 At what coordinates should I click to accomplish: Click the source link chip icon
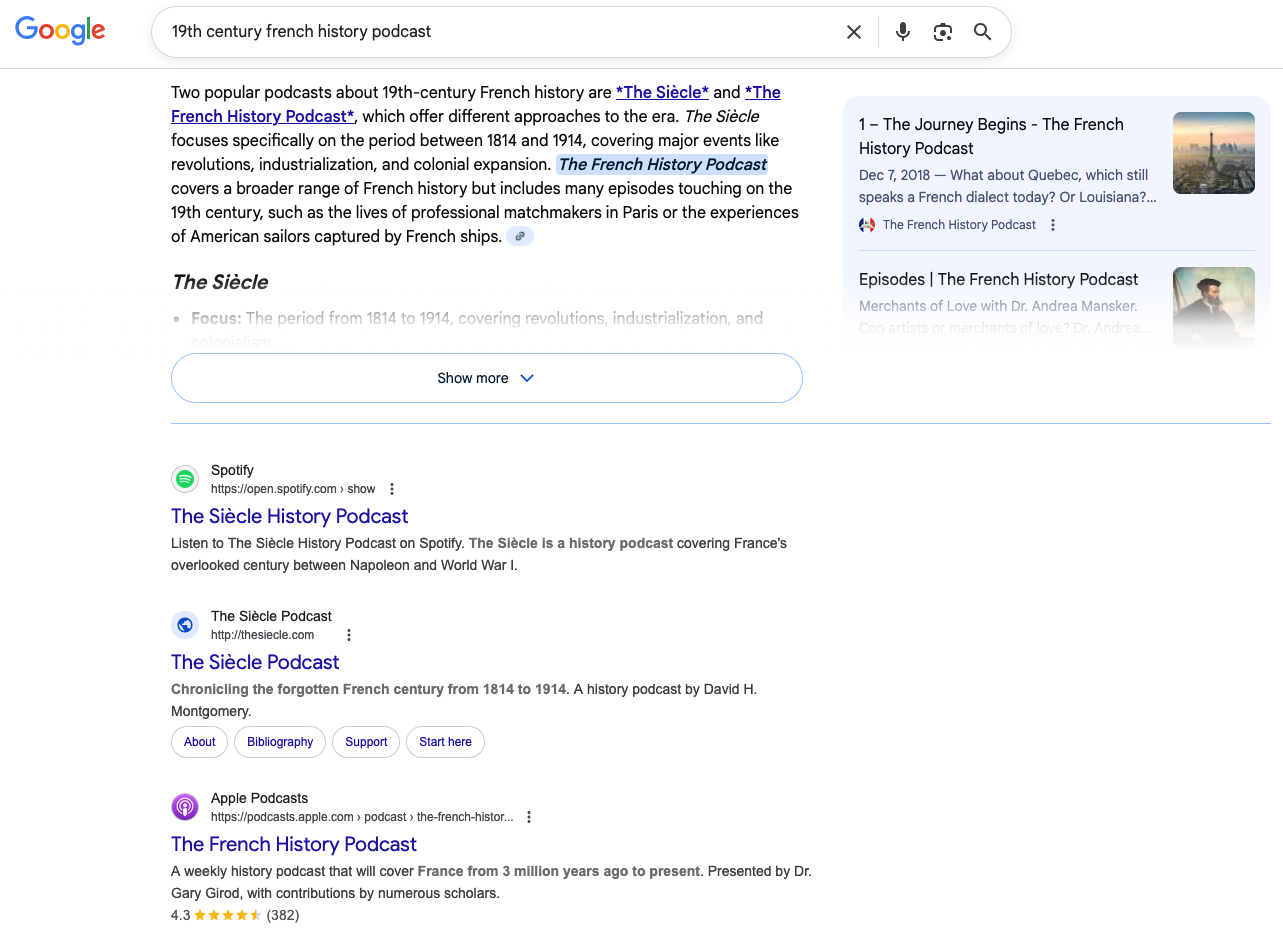tap(520, 237)
